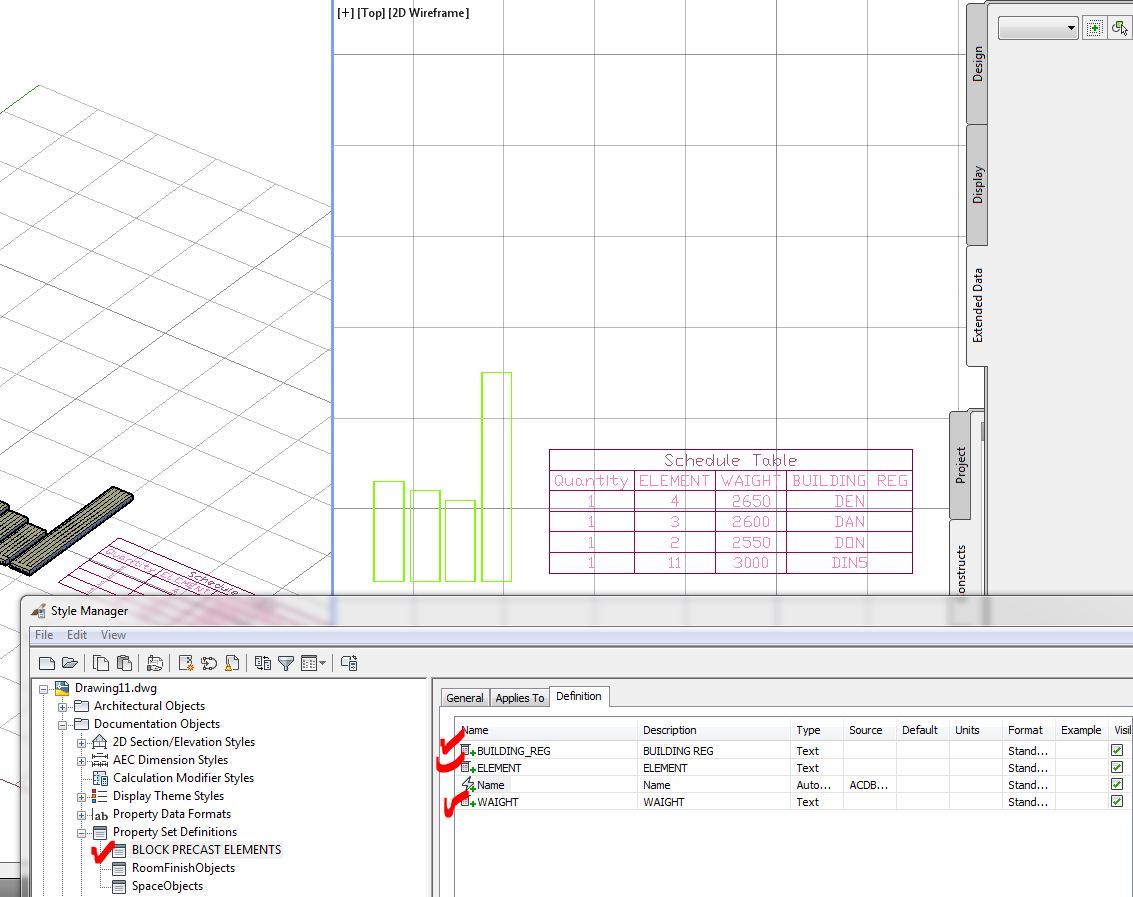Expand the 2D Section/Elevation Styles node
Screen dimensions: 1133x897
[81, 742]
